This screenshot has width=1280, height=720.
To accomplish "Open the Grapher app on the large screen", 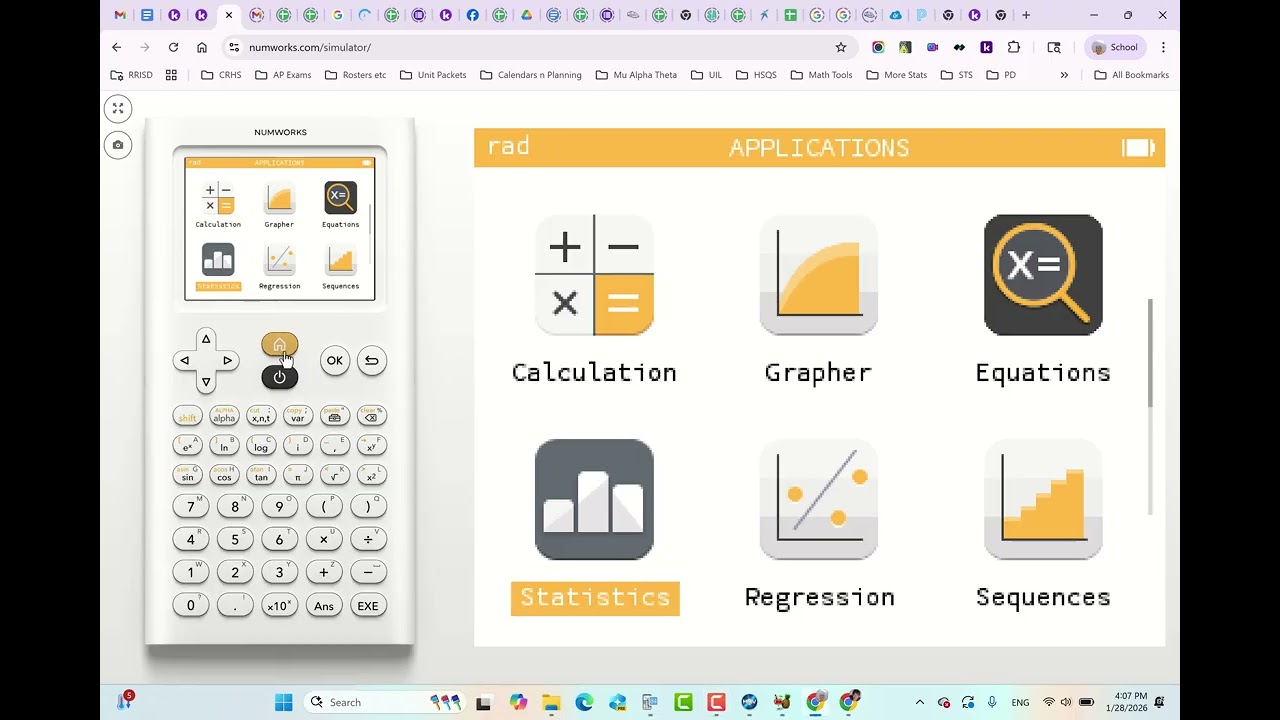I will 818,299.
